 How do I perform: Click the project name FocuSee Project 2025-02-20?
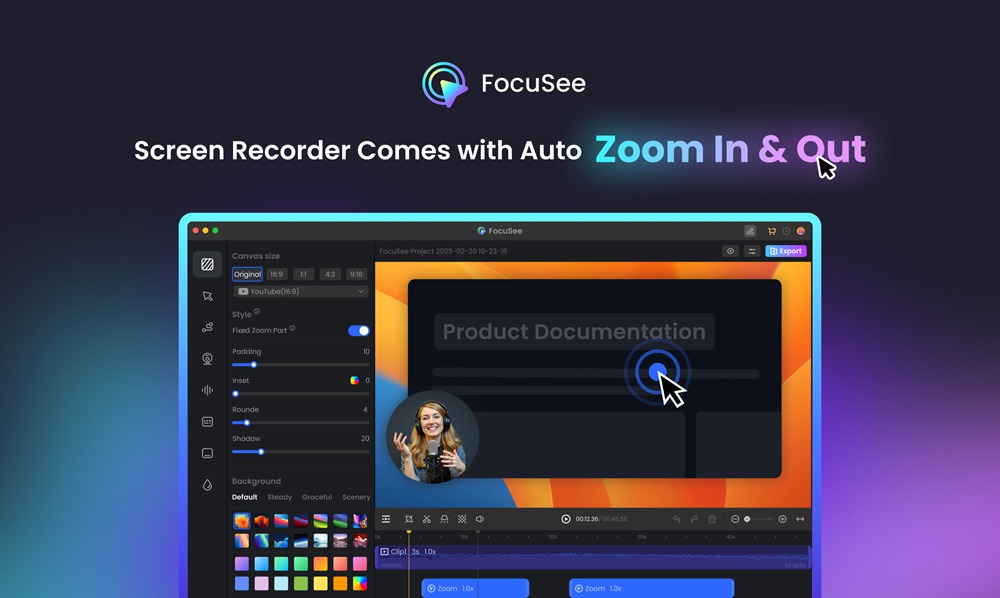tap(443, 251)
